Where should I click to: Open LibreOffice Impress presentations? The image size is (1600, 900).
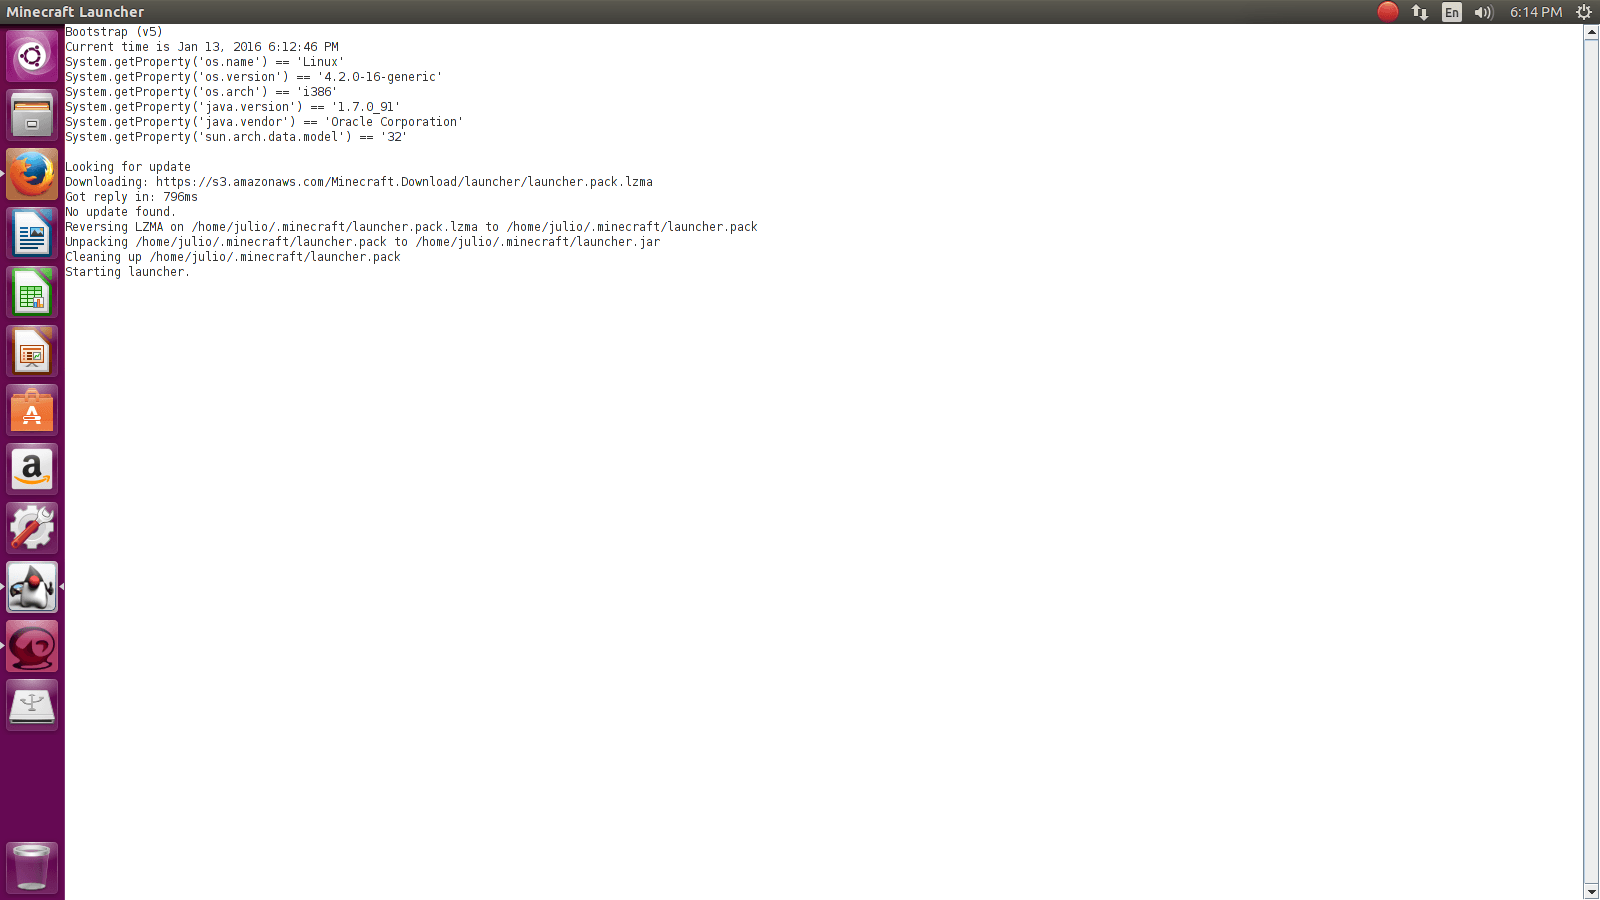pos(32,351)
